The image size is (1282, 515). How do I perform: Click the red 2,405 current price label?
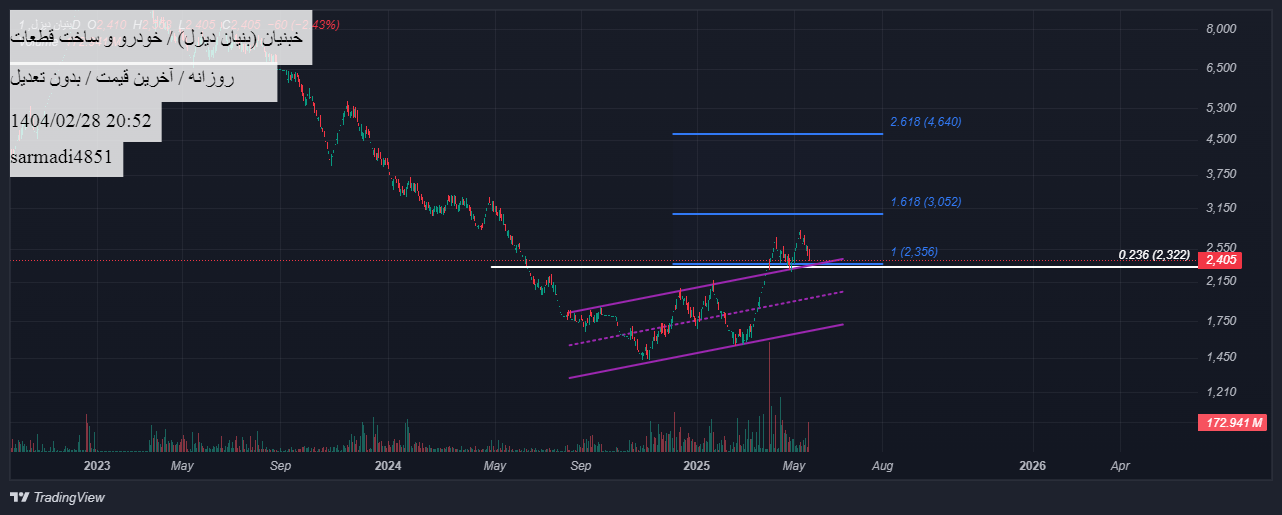coord(1221,260)
